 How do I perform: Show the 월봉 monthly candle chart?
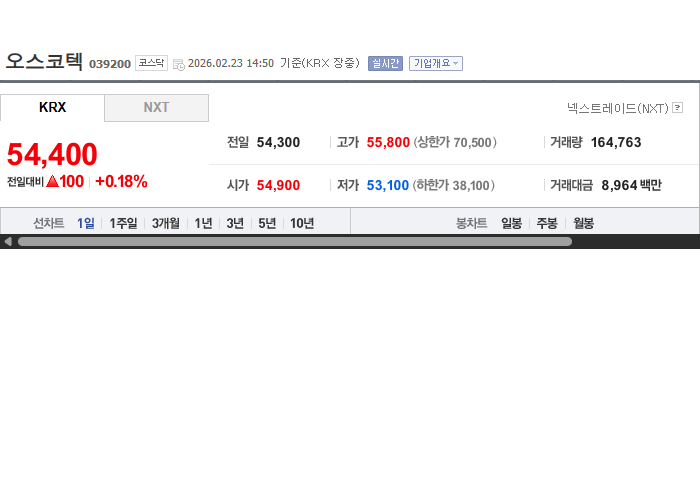(583, 223)
